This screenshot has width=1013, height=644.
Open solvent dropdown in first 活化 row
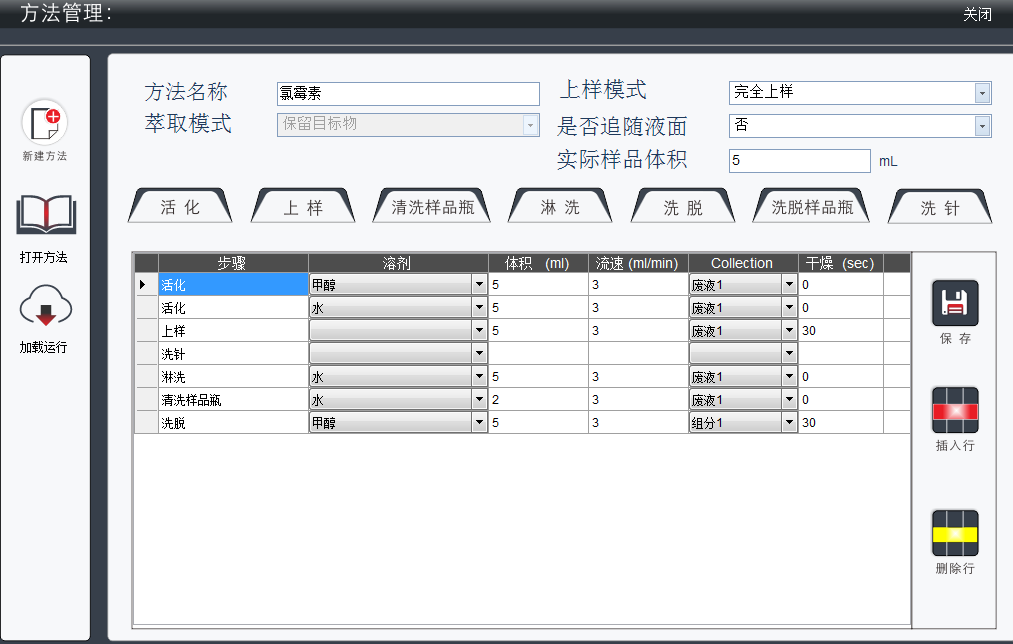tap(478, 285)
